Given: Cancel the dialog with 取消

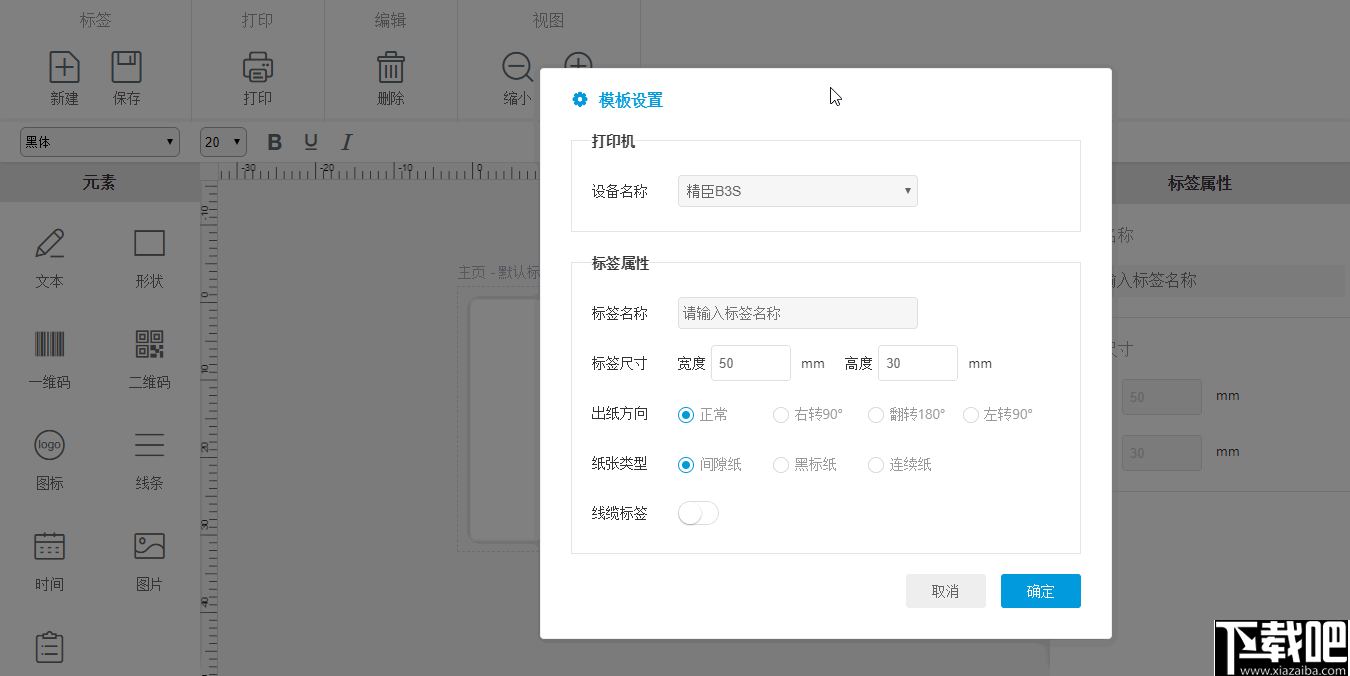Looking at the screenshot, I should 945,591.
